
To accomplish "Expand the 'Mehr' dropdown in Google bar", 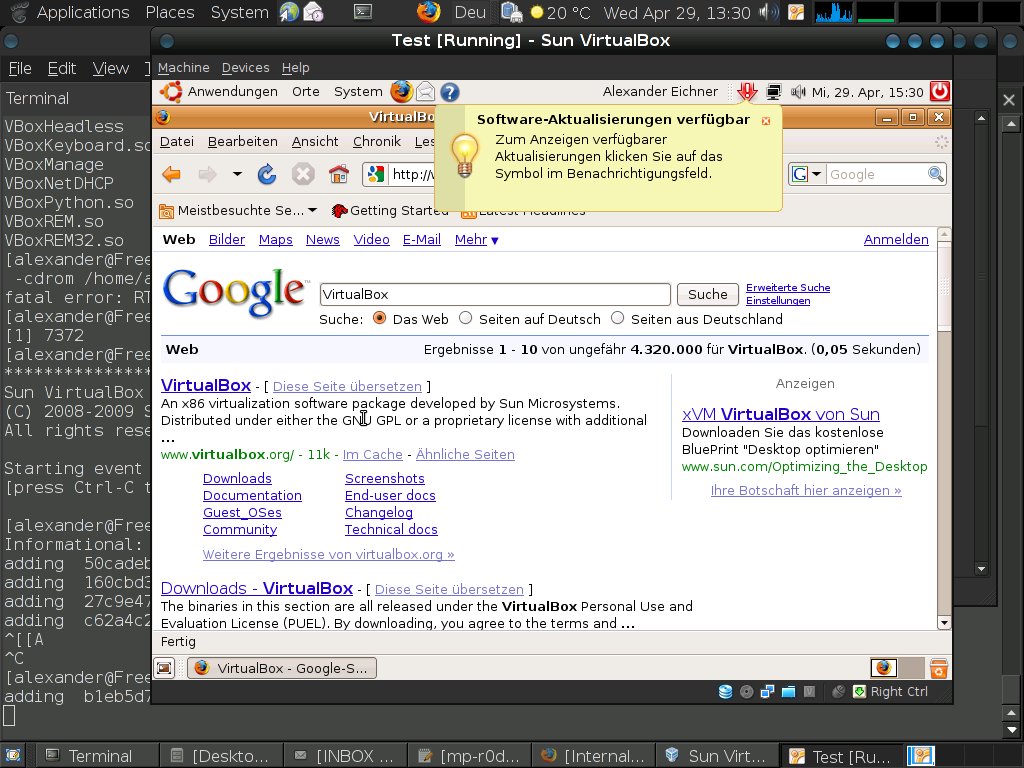I will click(476, 240).
